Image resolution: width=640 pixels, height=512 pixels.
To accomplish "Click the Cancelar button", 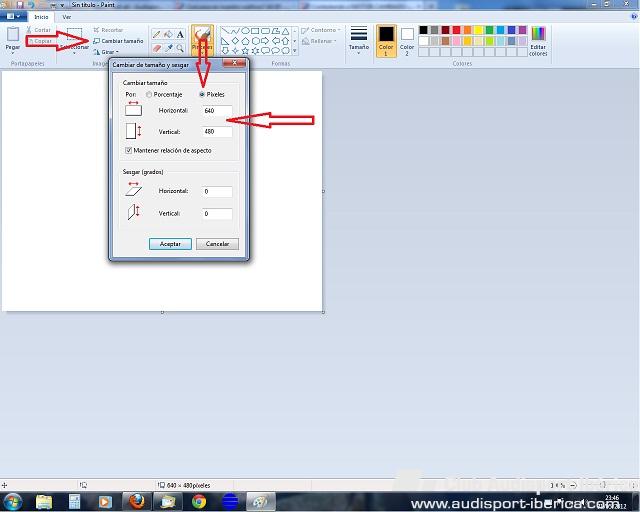I will click(217, 244).
